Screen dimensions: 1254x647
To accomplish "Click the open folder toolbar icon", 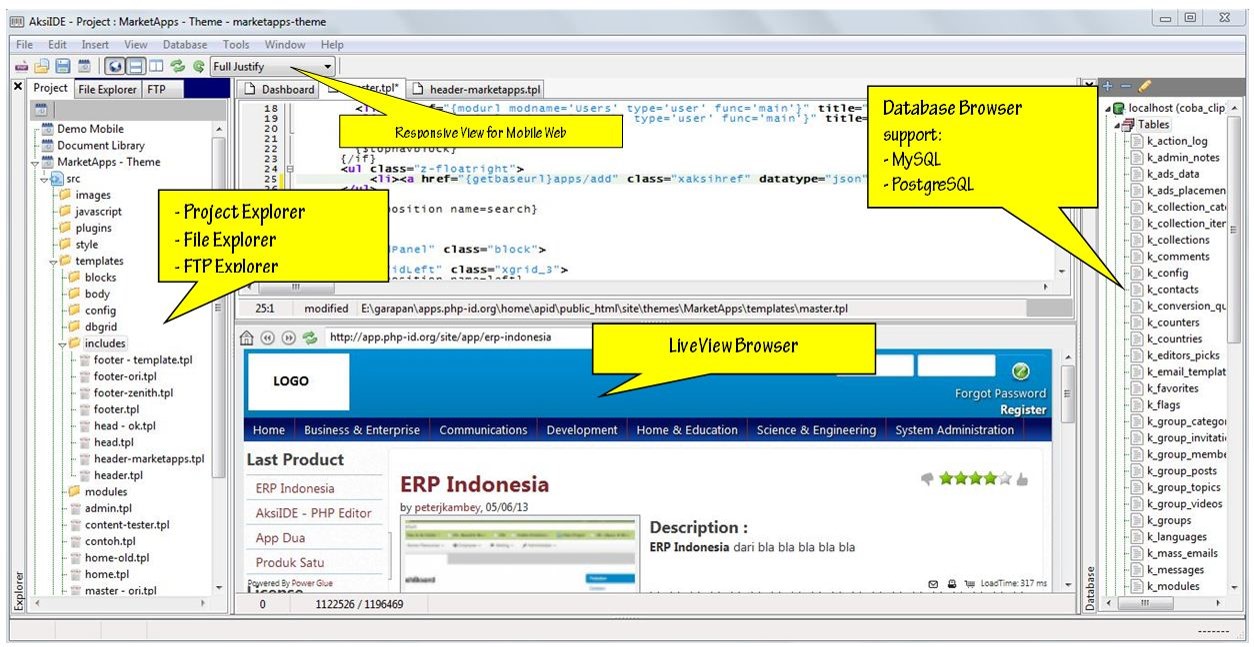I will (42, 66).
